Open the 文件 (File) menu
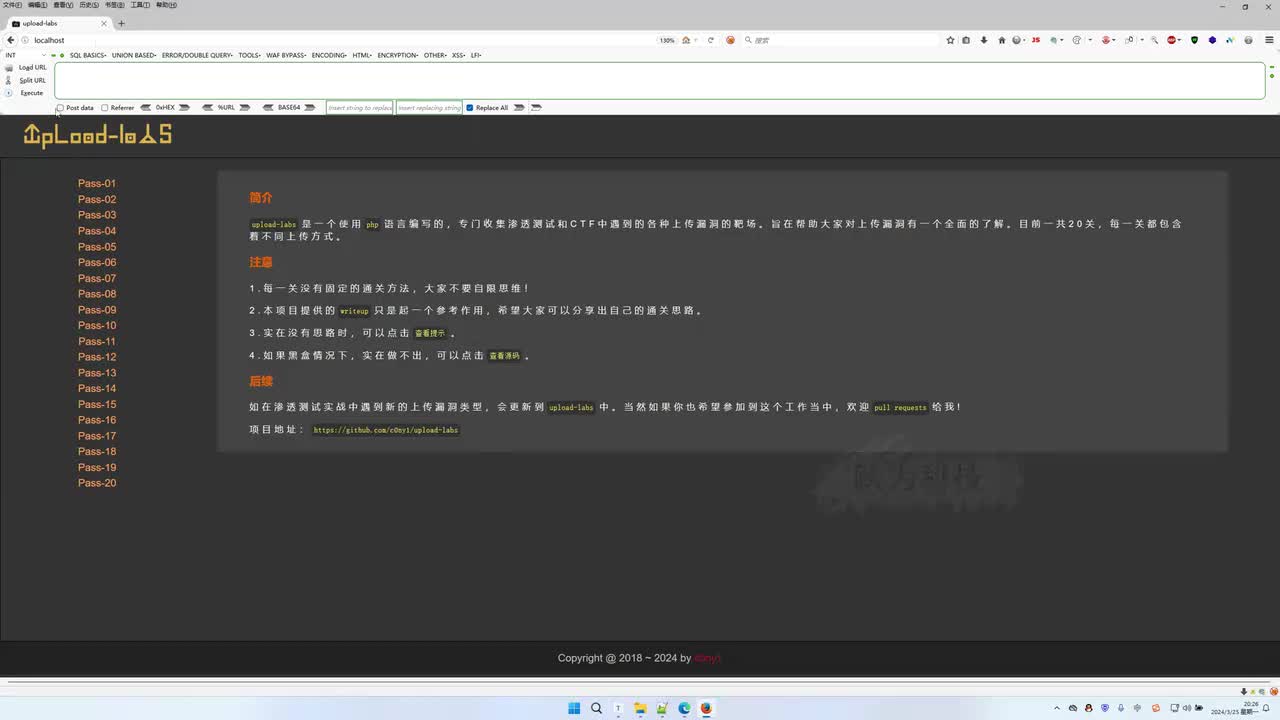Image resolution: width=1280 pixels, height=720 pixels. click(12, 5)
